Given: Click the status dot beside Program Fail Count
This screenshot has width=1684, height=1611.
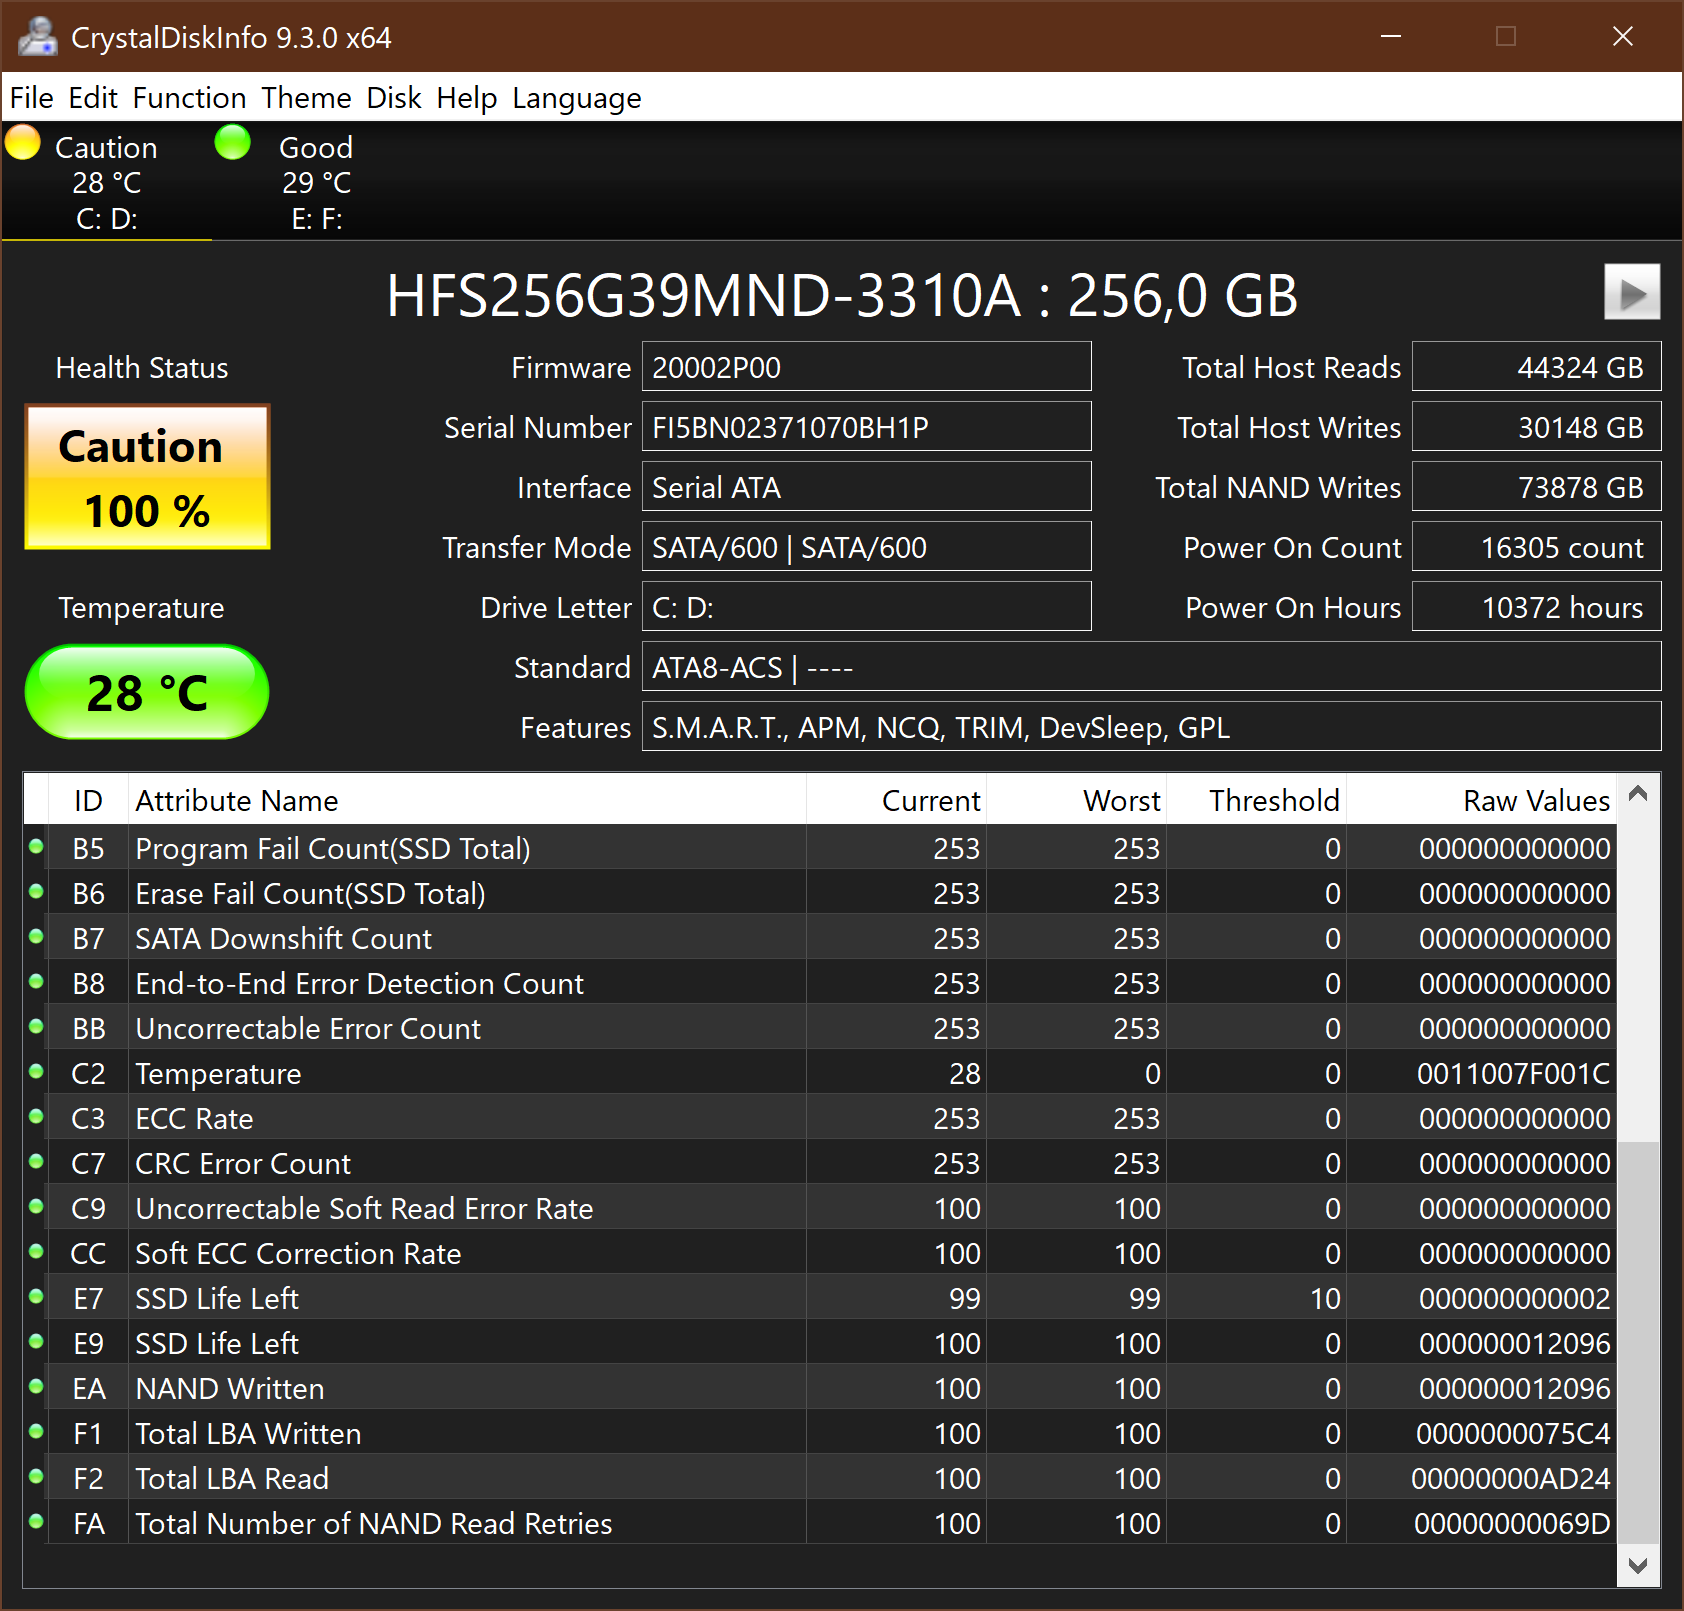Looking at the screenshot, I should point(37,848).
